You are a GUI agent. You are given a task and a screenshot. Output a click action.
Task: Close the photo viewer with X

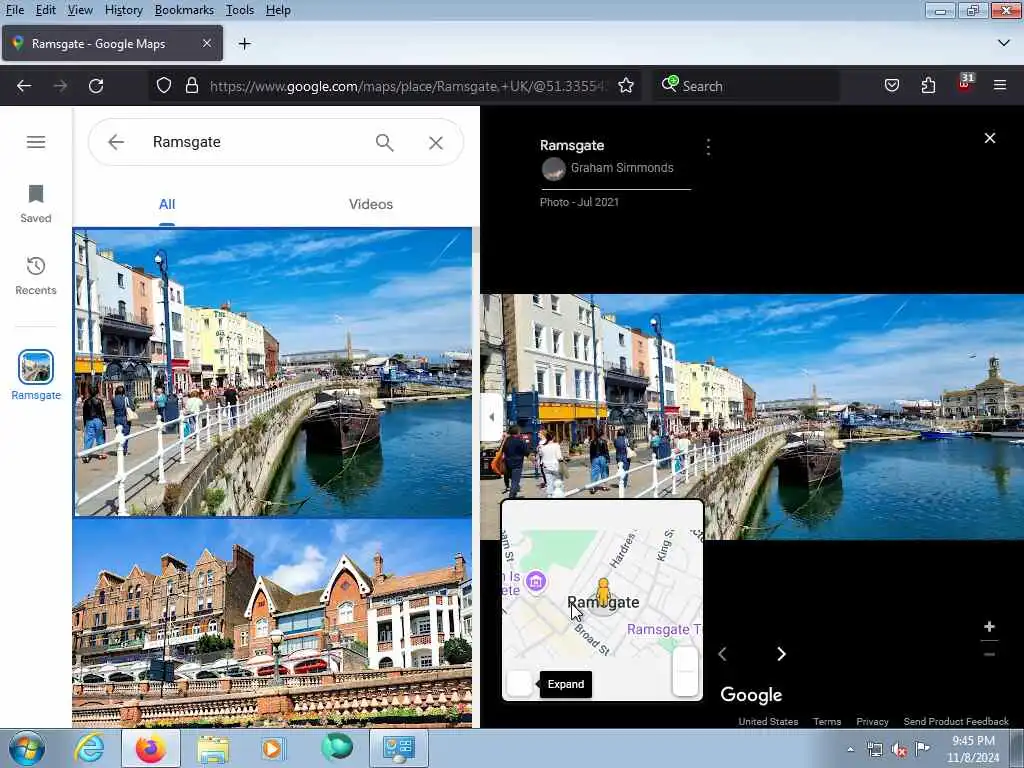click(989, 138)
